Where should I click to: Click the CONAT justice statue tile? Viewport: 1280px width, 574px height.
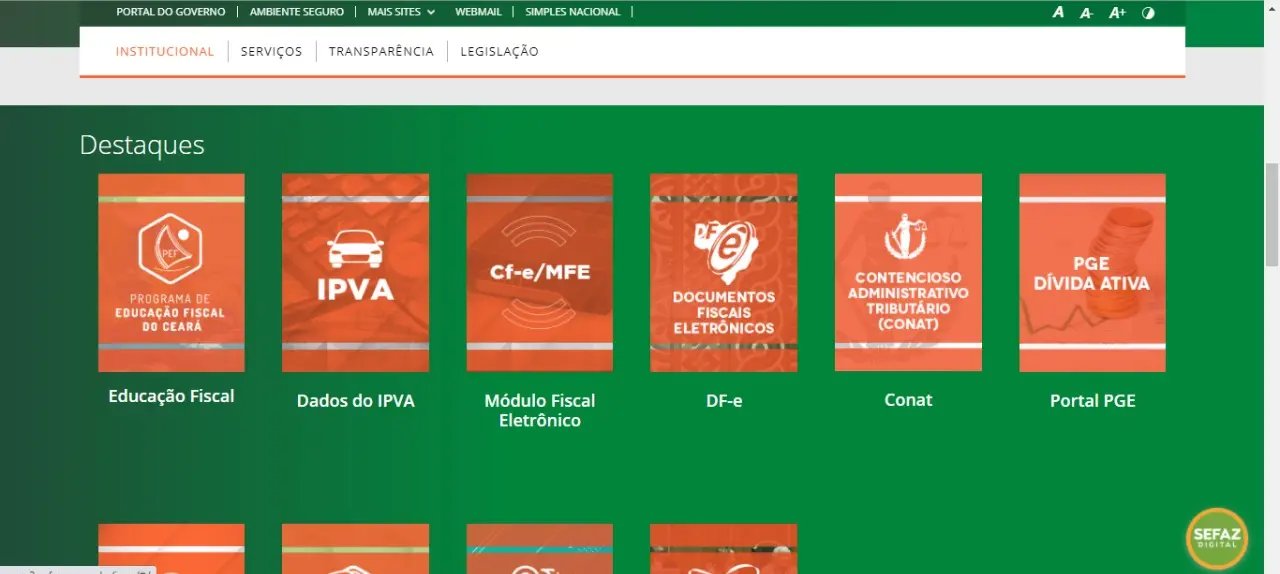tap(908, 272)
